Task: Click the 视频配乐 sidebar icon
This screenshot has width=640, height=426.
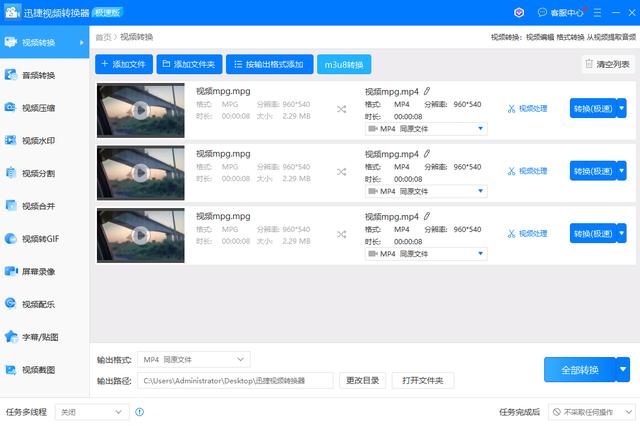Action: tap(11, 304)
